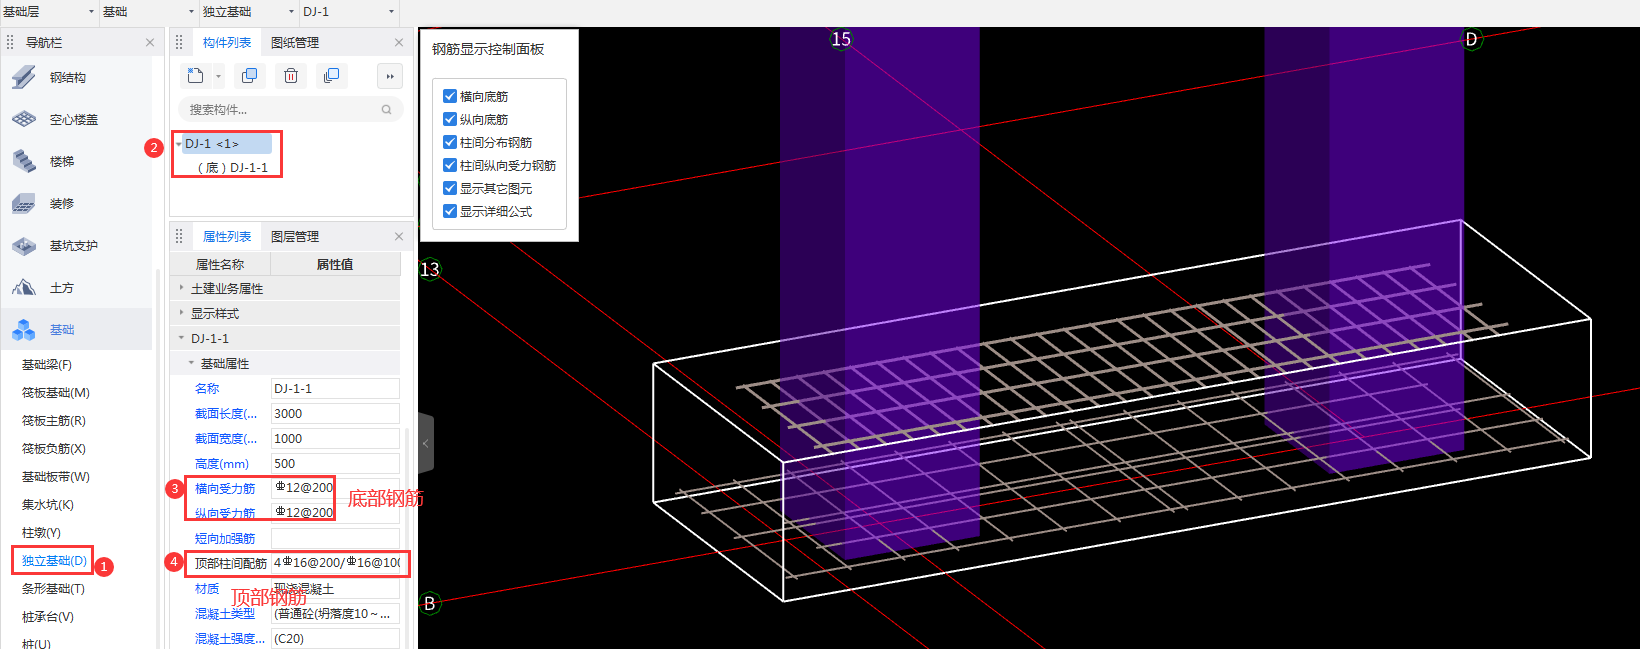The width and height of the screenshot is (1640, 649).
Task: Toggle the 显示详细公式 checkbox
Action: click(x=450, y=211)
